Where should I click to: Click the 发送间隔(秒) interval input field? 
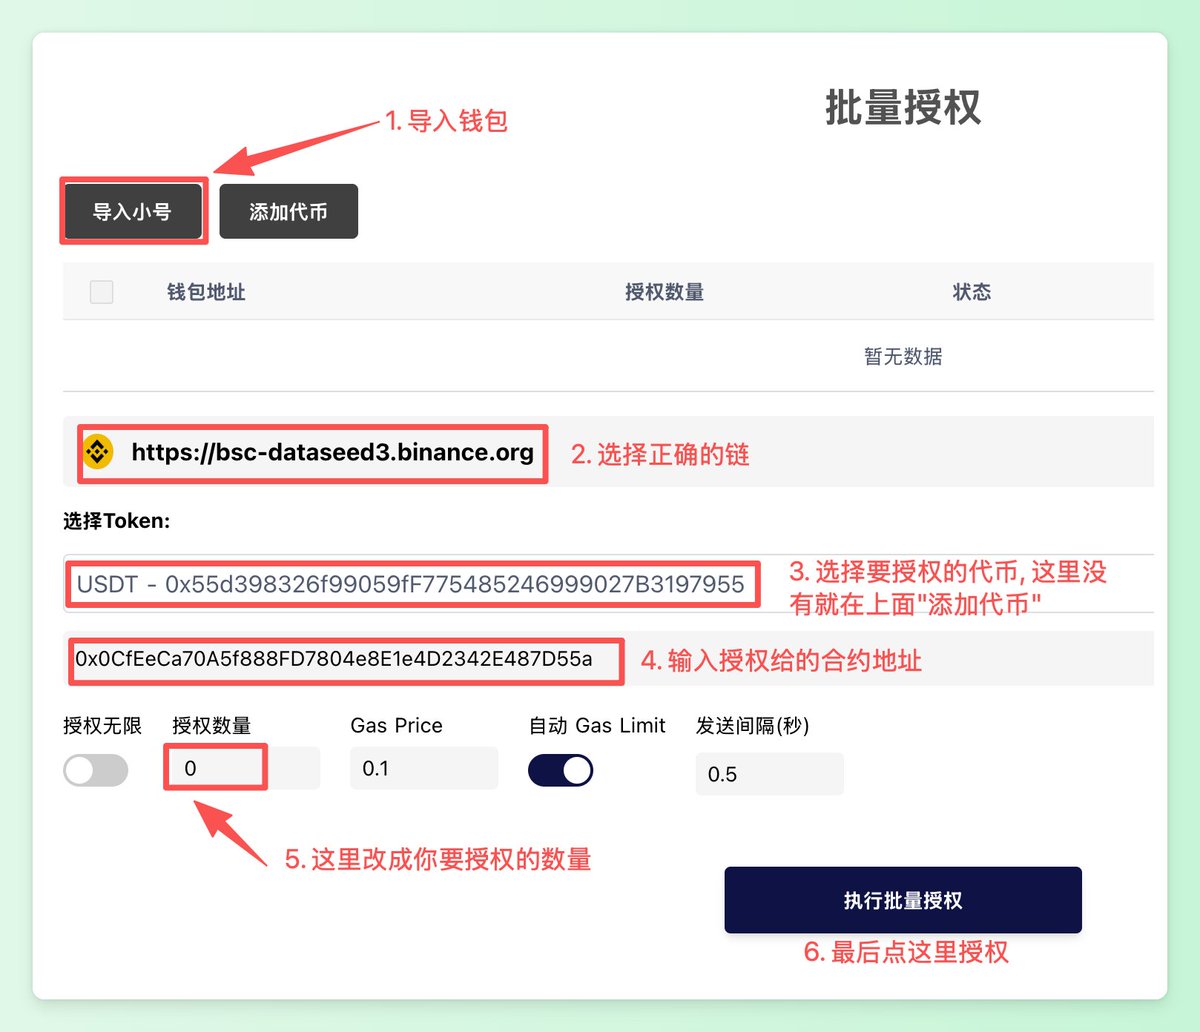coord(770,774)
